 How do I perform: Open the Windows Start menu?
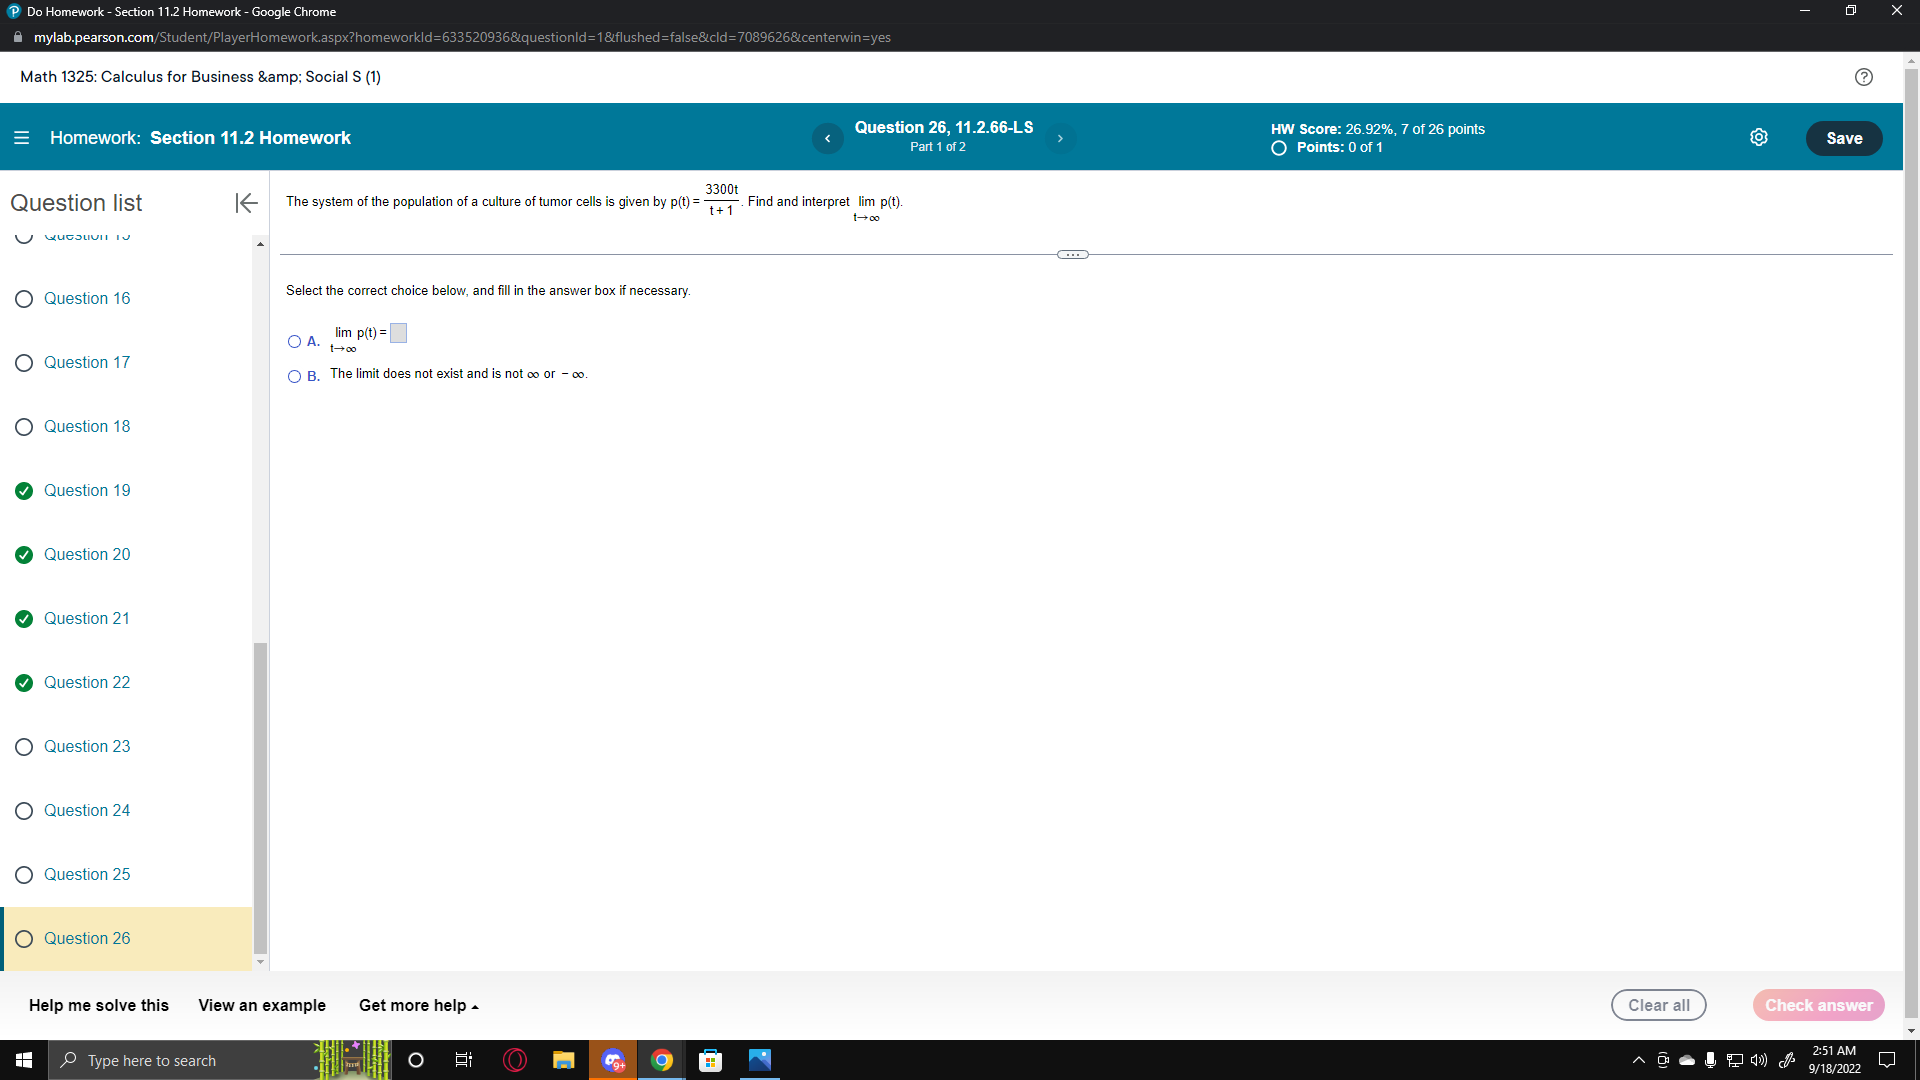(x=22, y=1060)
